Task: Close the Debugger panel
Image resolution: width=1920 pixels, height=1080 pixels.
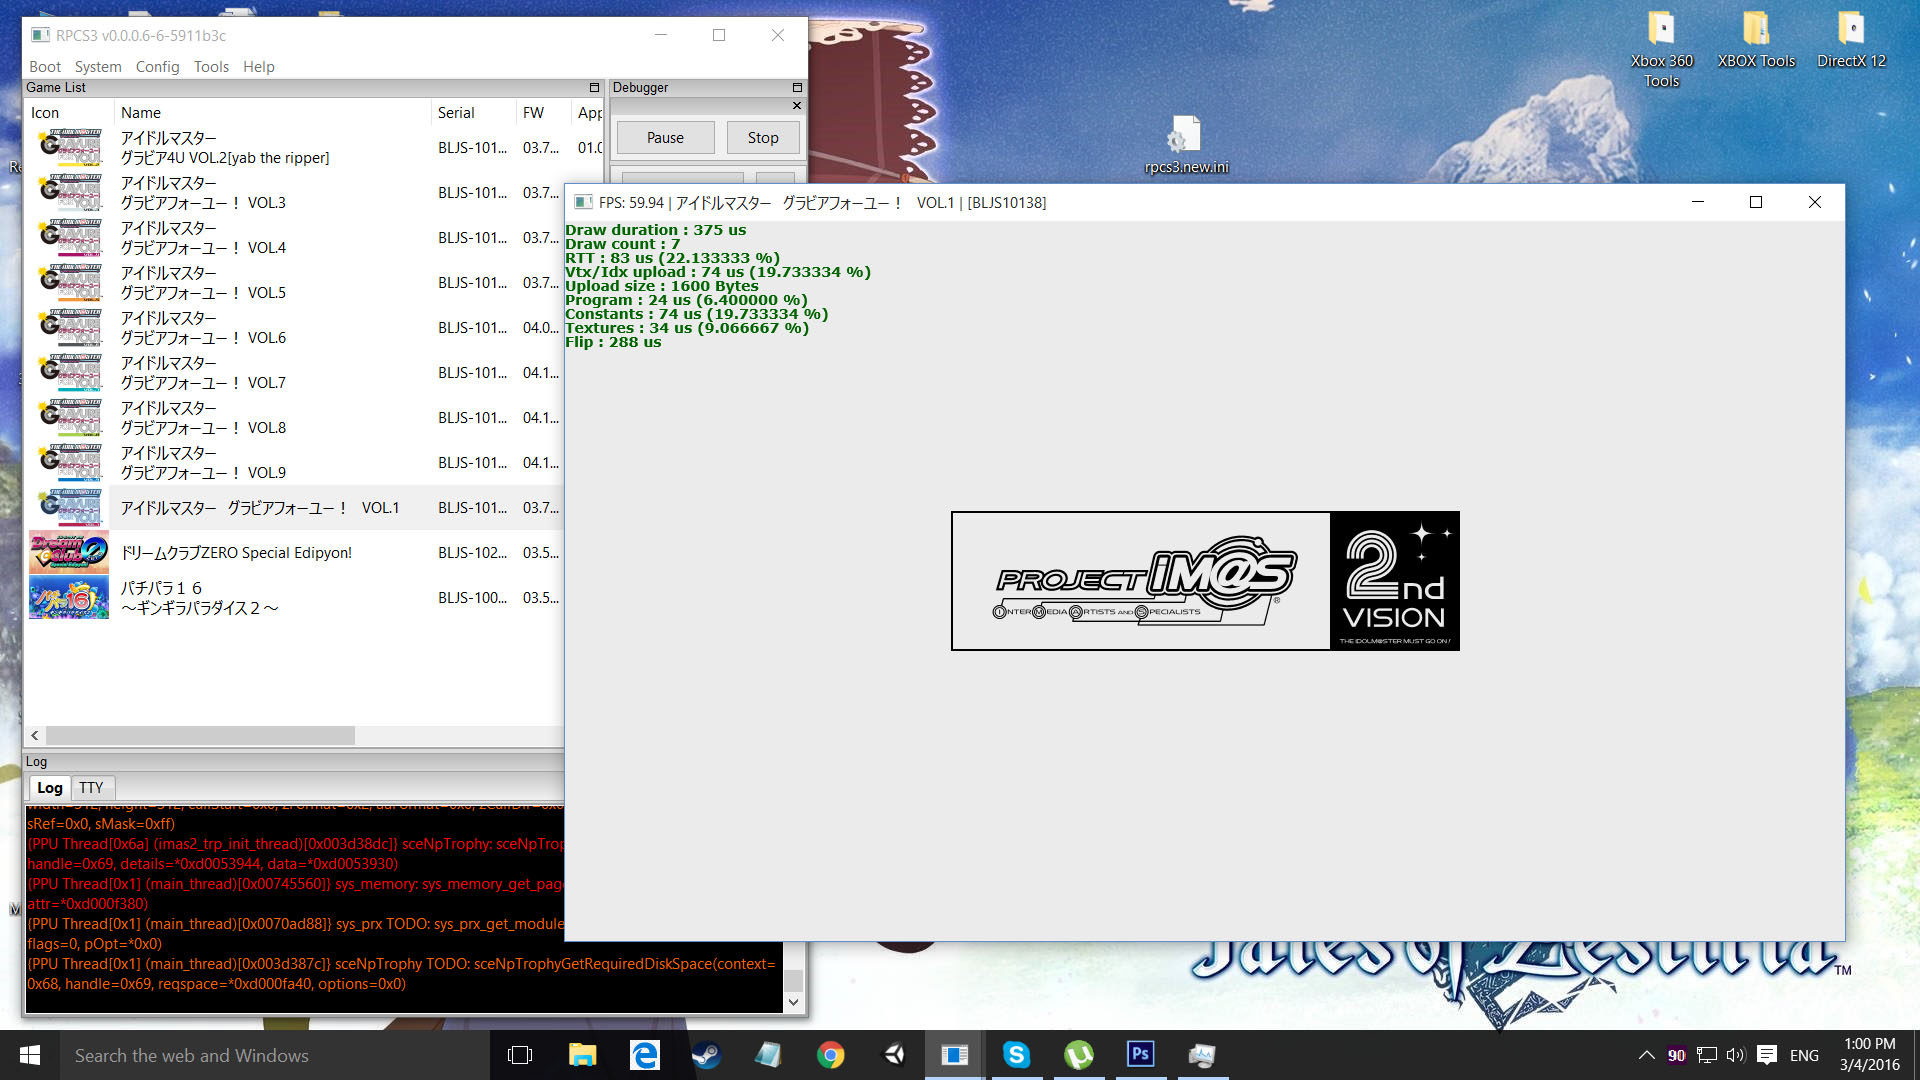Action: click(x=797, y=105)
